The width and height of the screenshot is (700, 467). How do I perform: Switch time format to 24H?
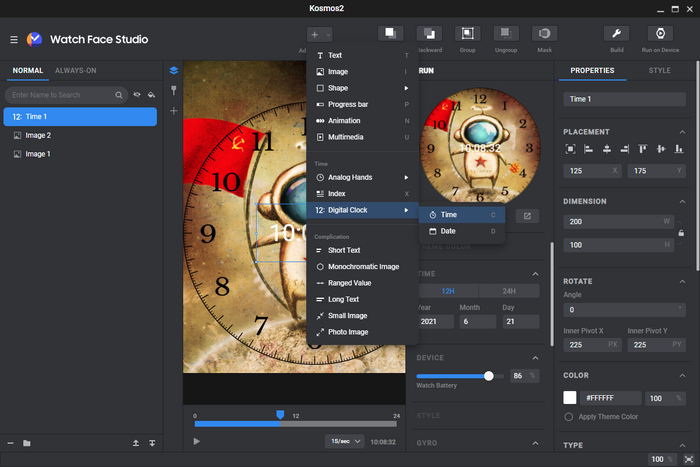511,291
